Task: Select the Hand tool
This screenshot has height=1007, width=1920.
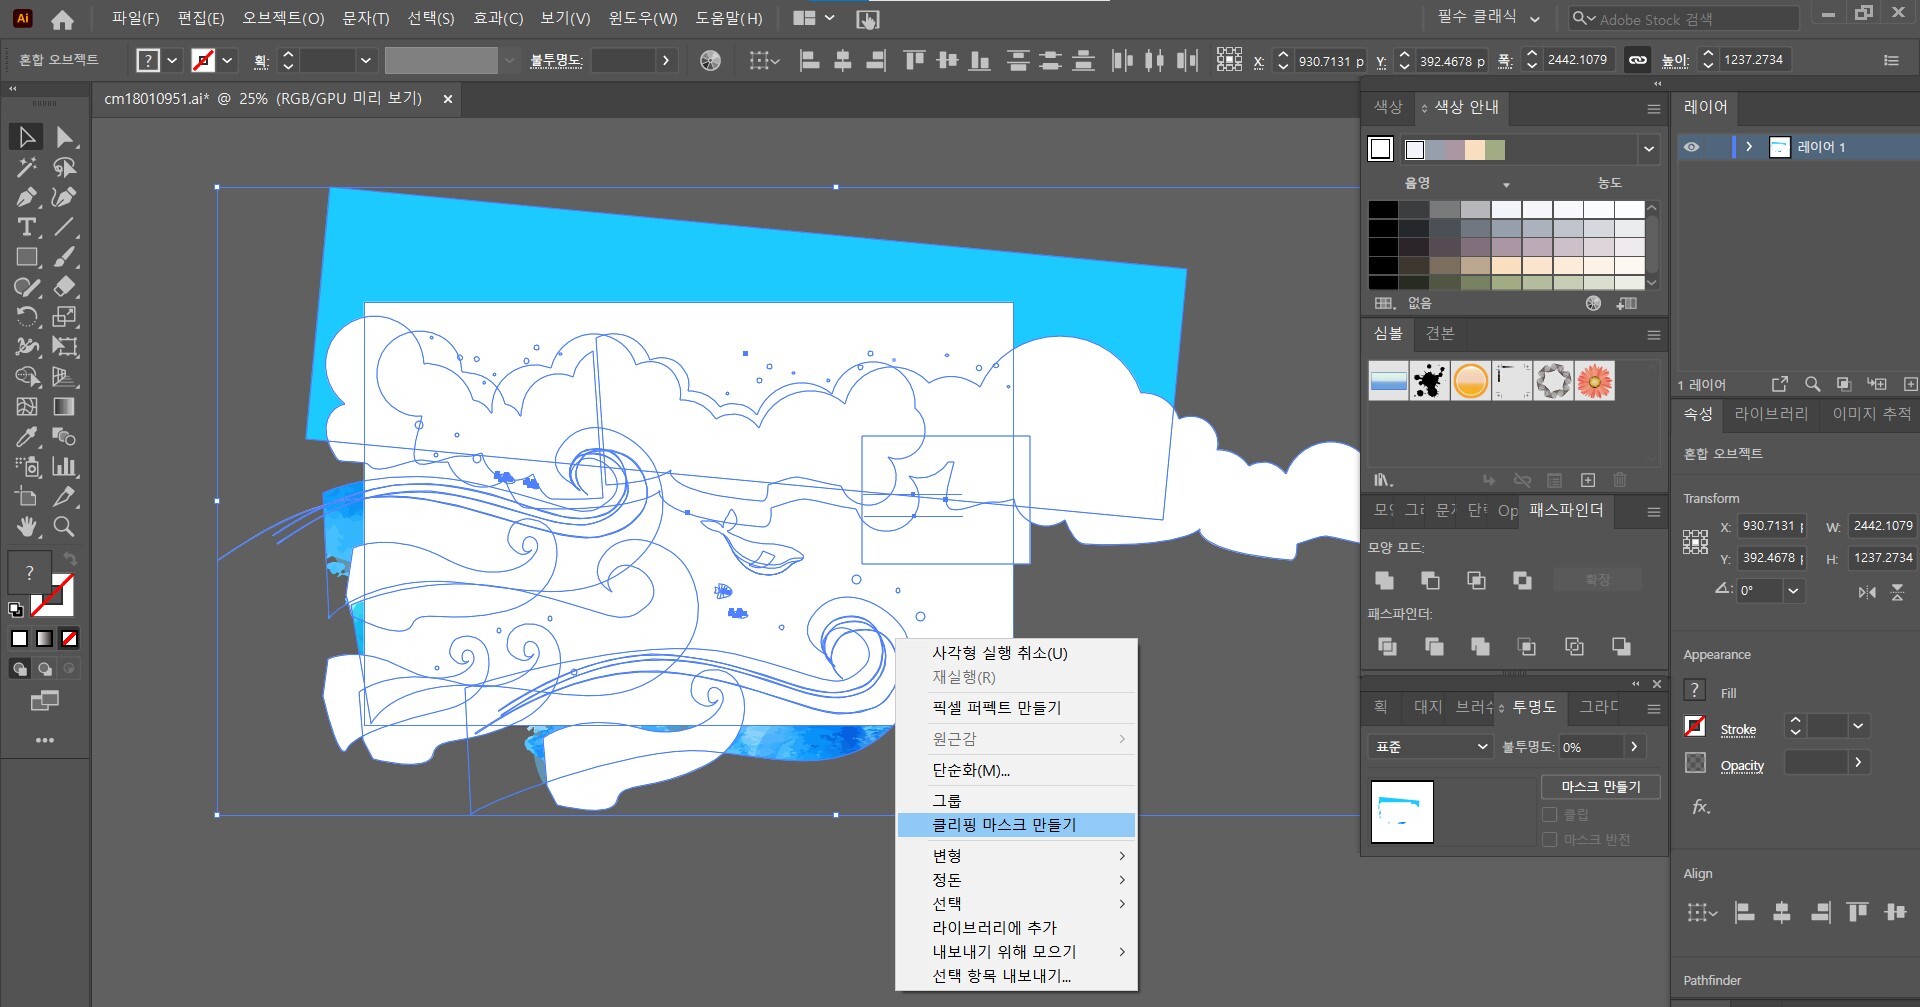Action: click(27, 527)
